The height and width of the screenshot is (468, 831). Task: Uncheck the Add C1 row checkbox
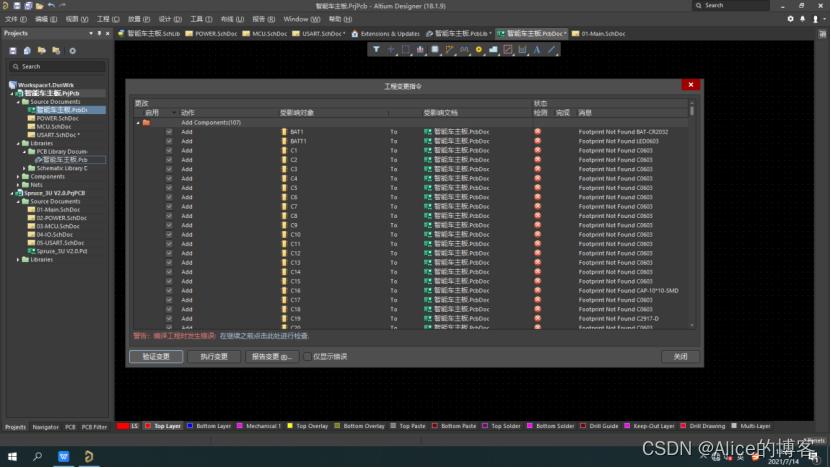tap(169, 151)
